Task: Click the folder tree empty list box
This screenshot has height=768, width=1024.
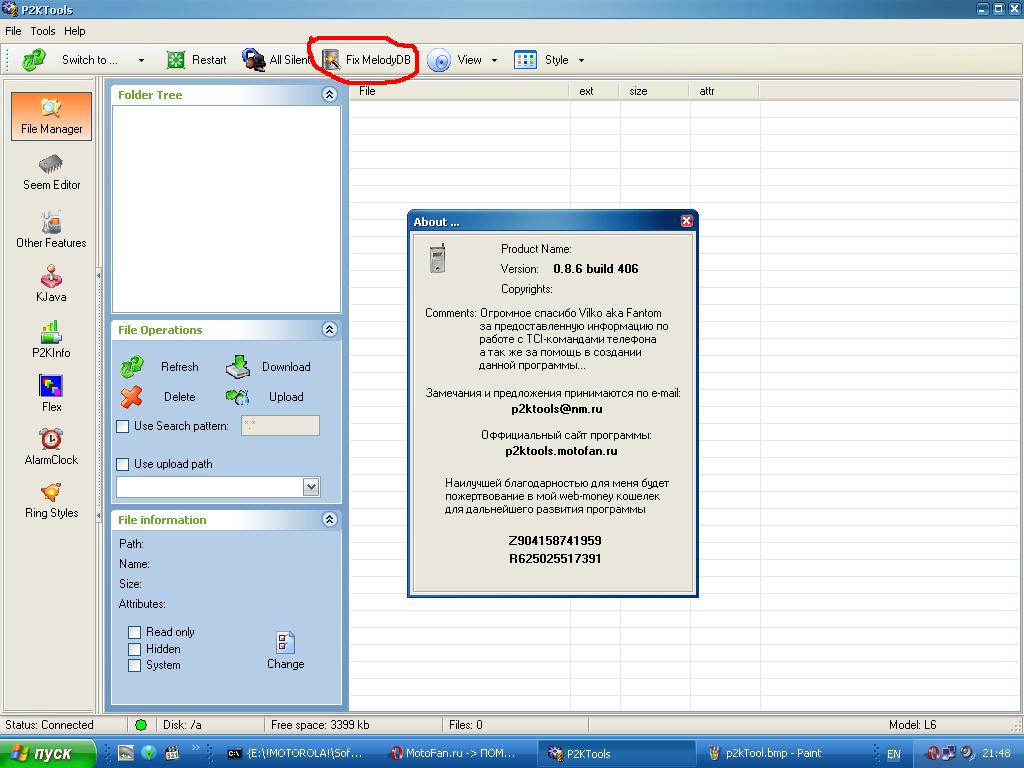Action: (226, 209)
